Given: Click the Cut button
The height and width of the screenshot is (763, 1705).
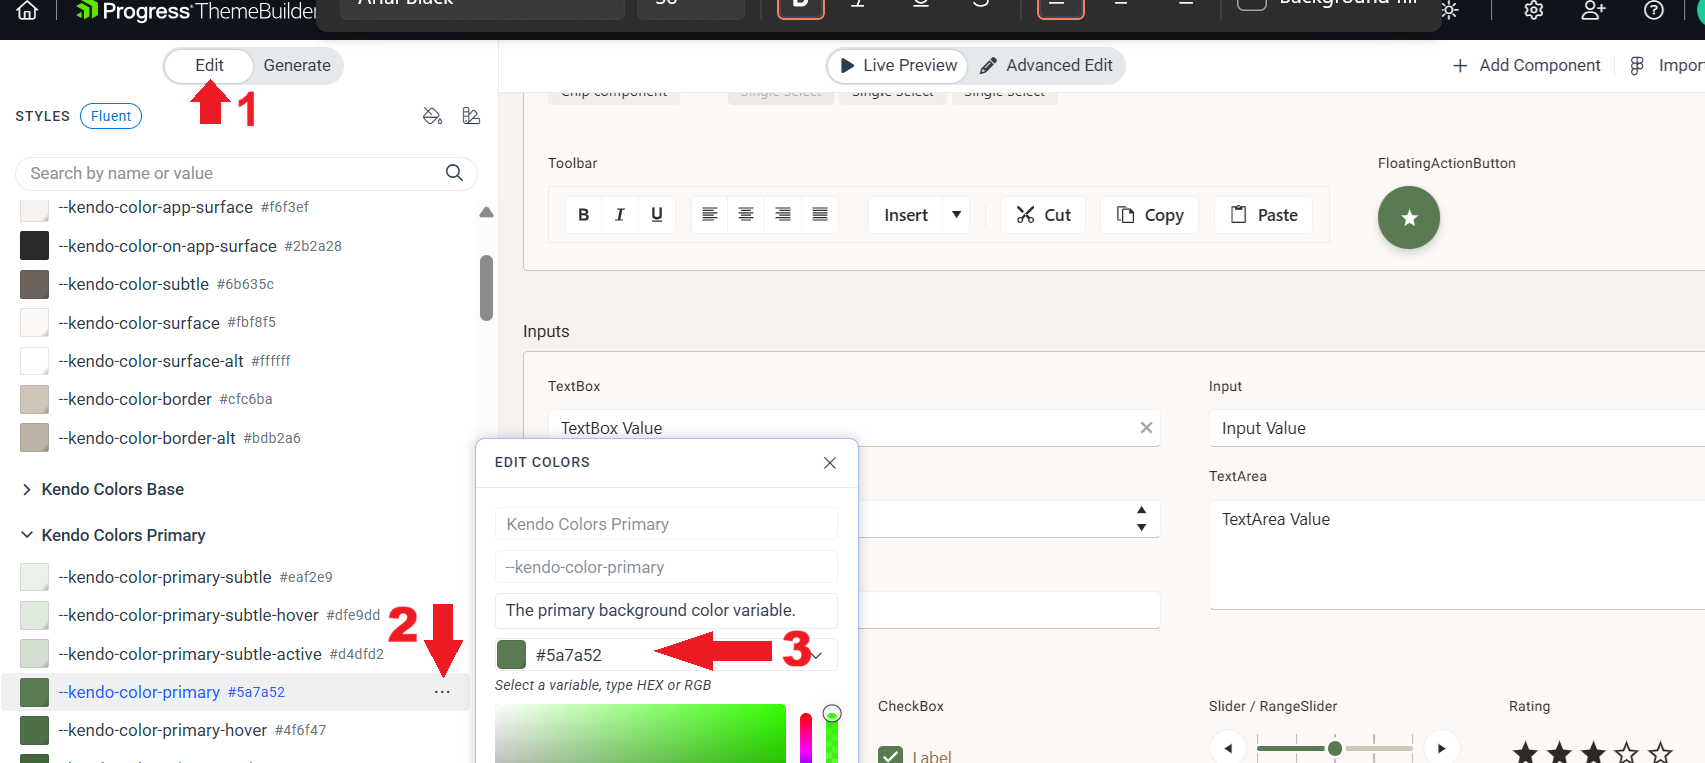Looking at the screenshot, I should click(x=1043, y=215).
